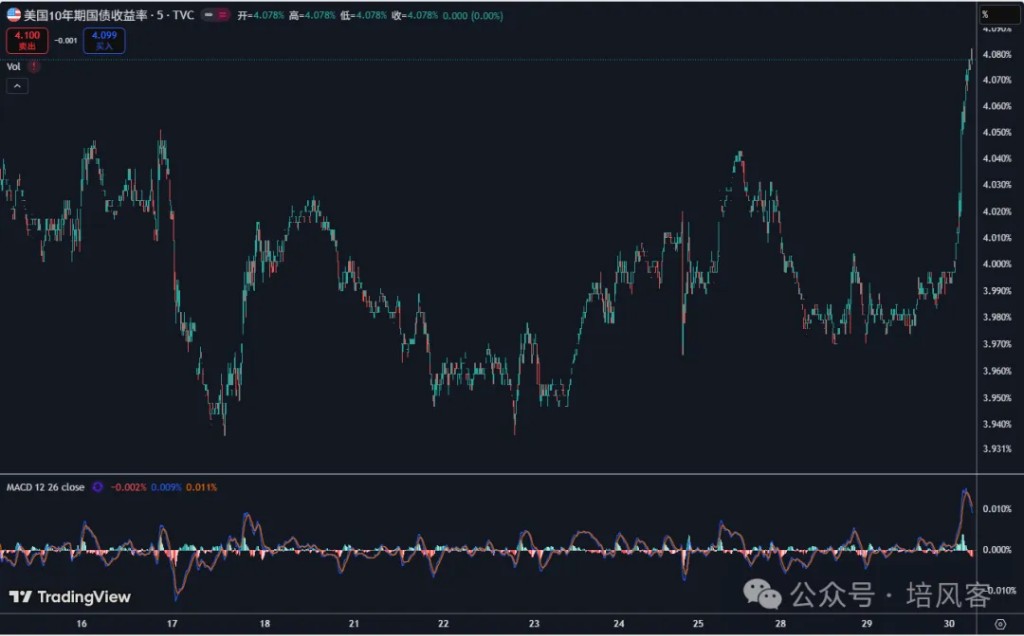Click the purple circular icon beside MACD legend
Viewport: 1024px width, 636px height.
97,487
